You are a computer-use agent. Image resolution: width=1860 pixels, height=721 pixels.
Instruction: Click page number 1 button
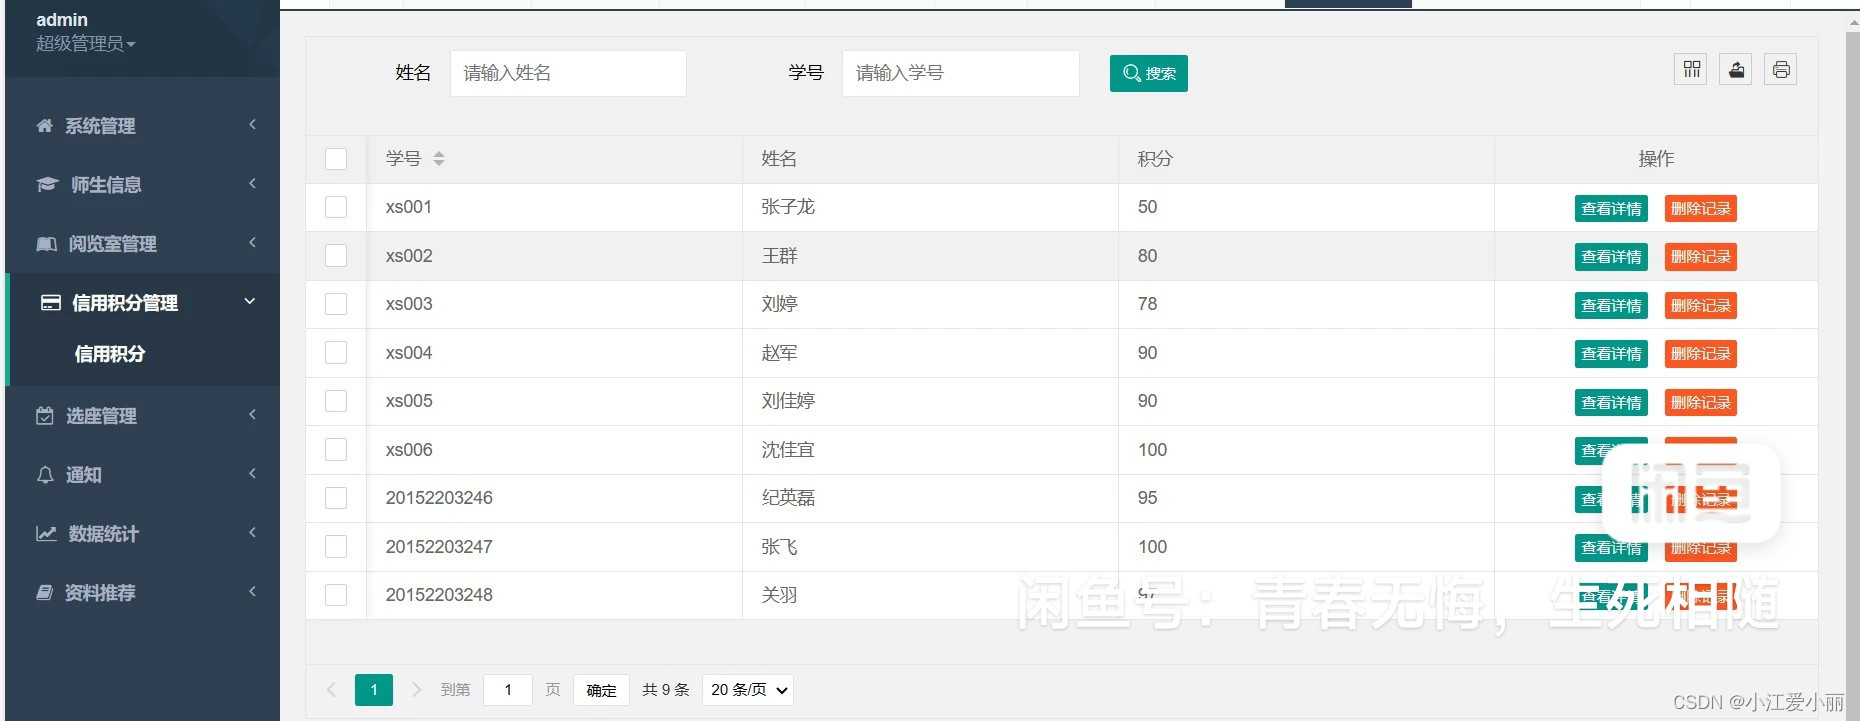pyautogui.click(x=374, y=690)
